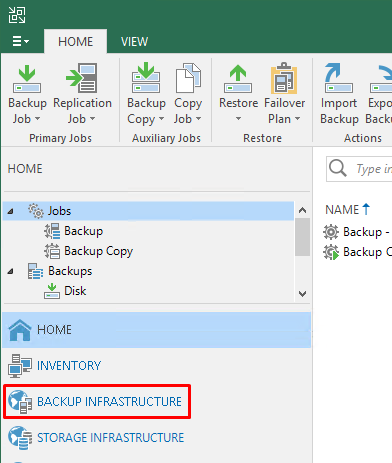
Task: Click the tree vertical scrollbar thumb
Action: [x=302, y=237]
